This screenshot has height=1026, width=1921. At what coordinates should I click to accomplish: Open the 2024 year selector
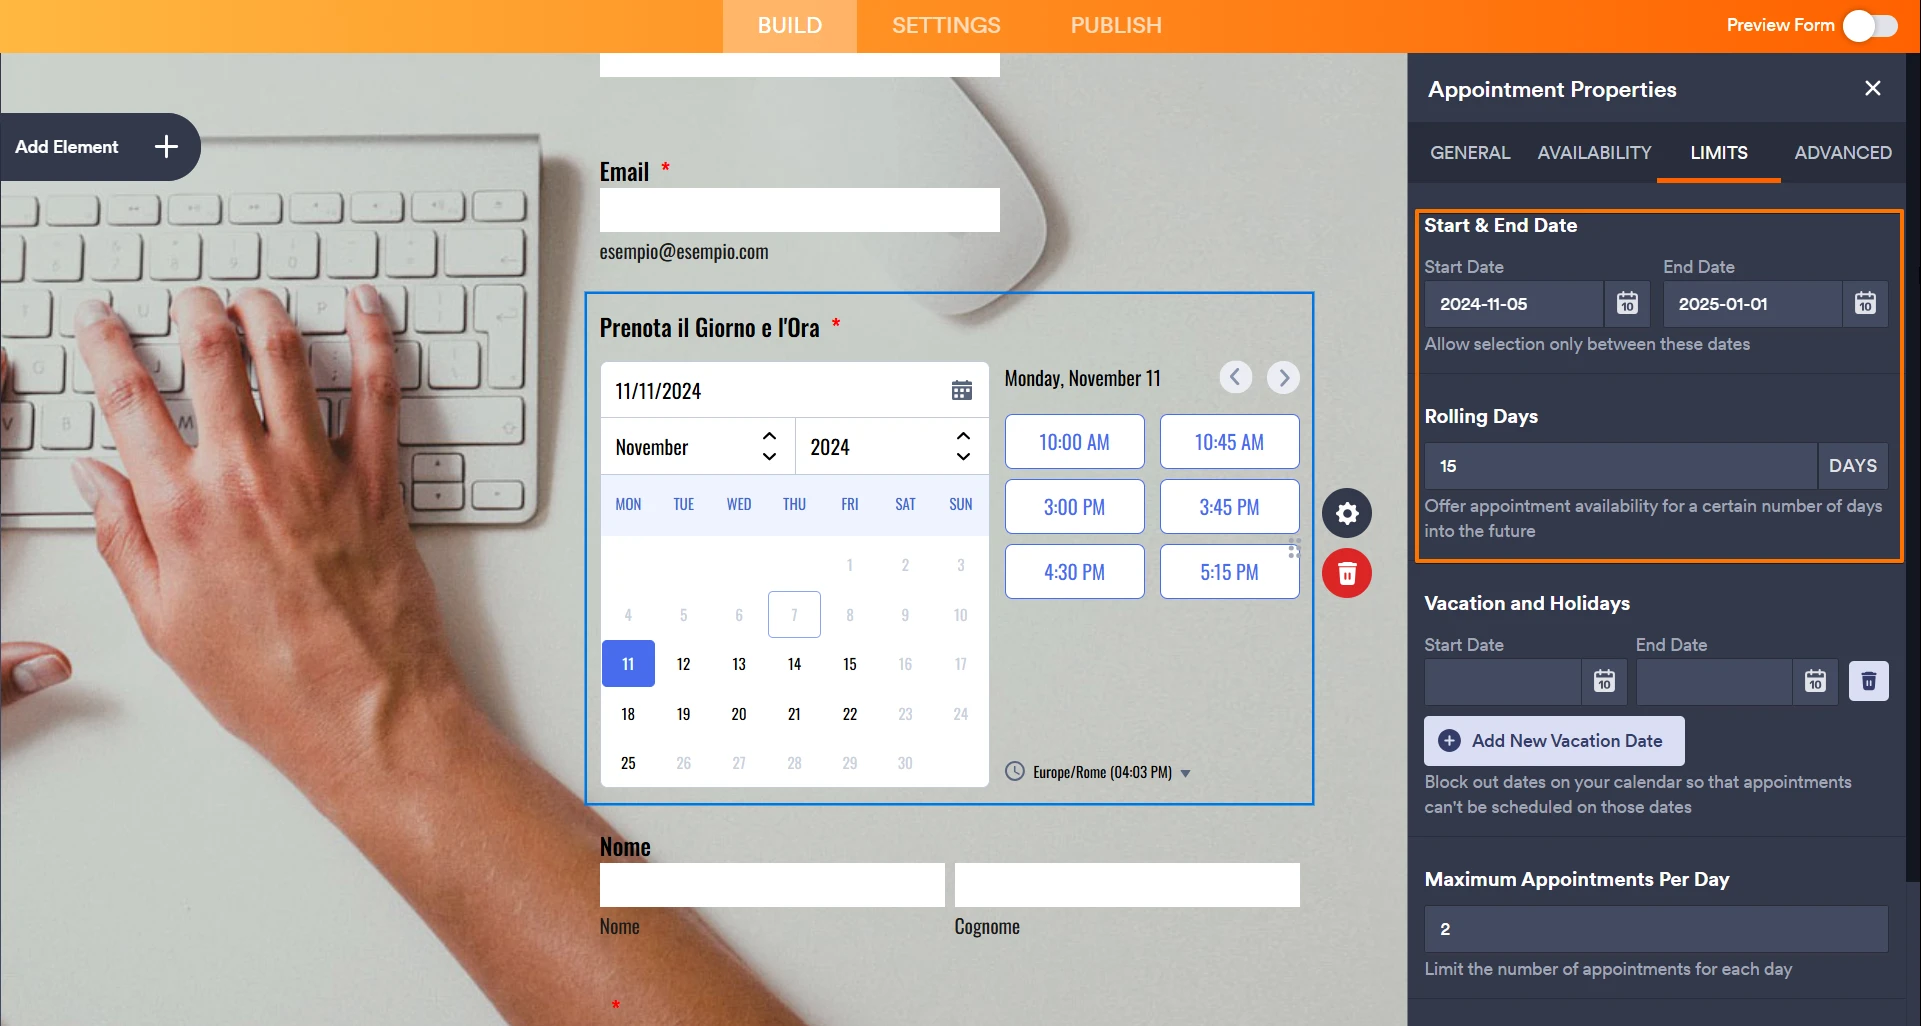click(x=890, y=447)
